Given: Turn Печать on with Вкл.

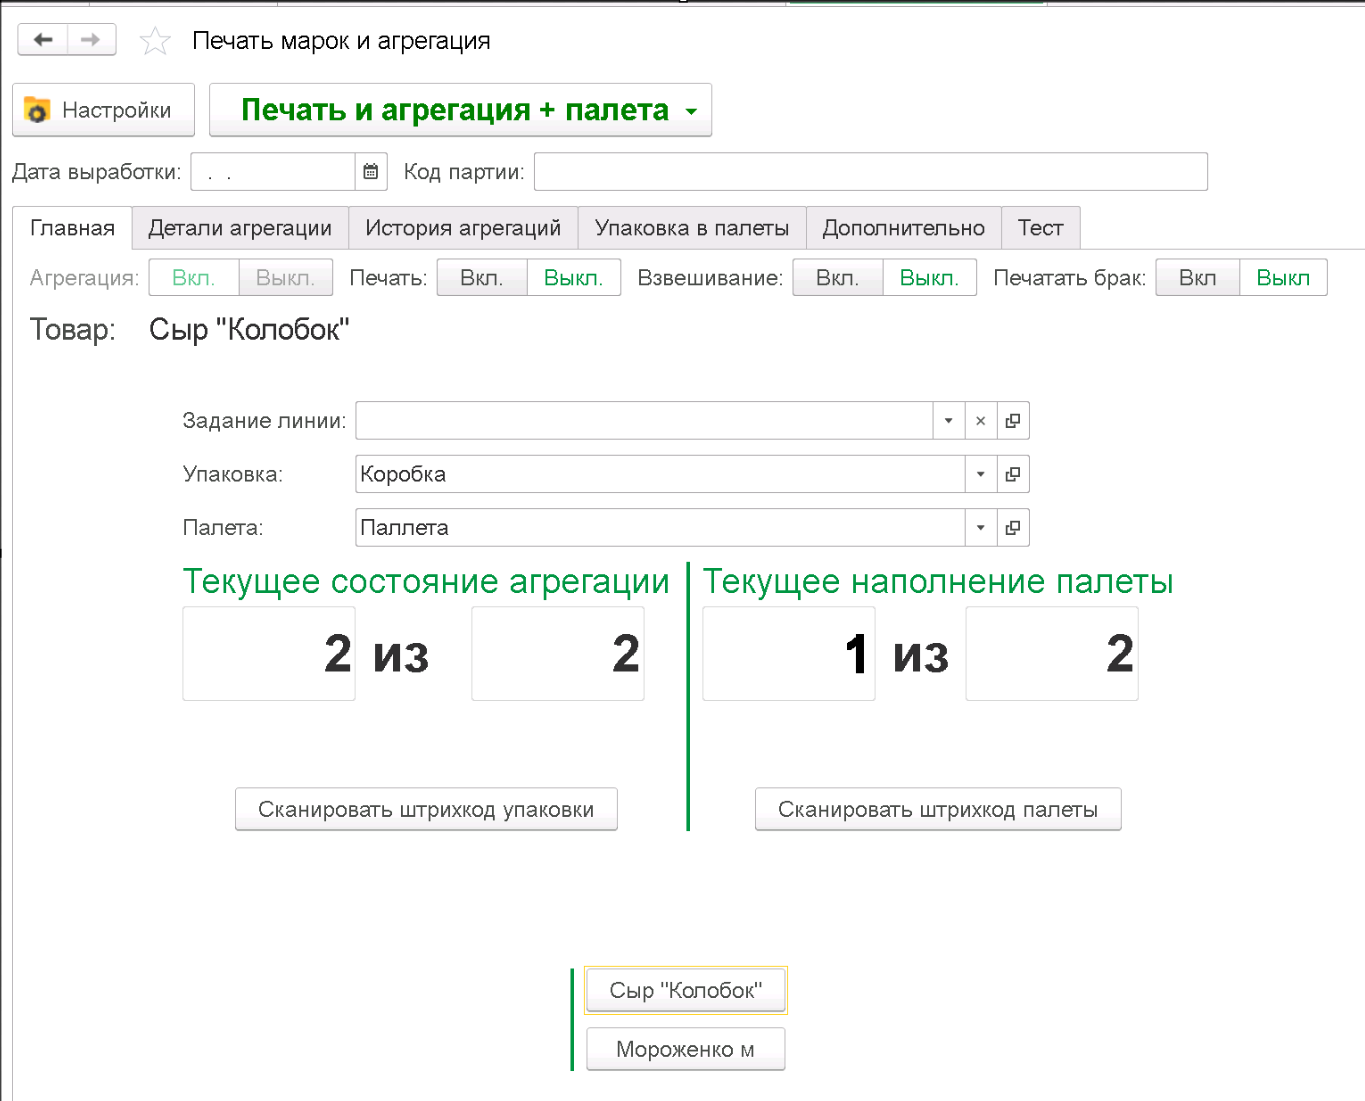Looking at the screenshot, I should click(481, 278).
